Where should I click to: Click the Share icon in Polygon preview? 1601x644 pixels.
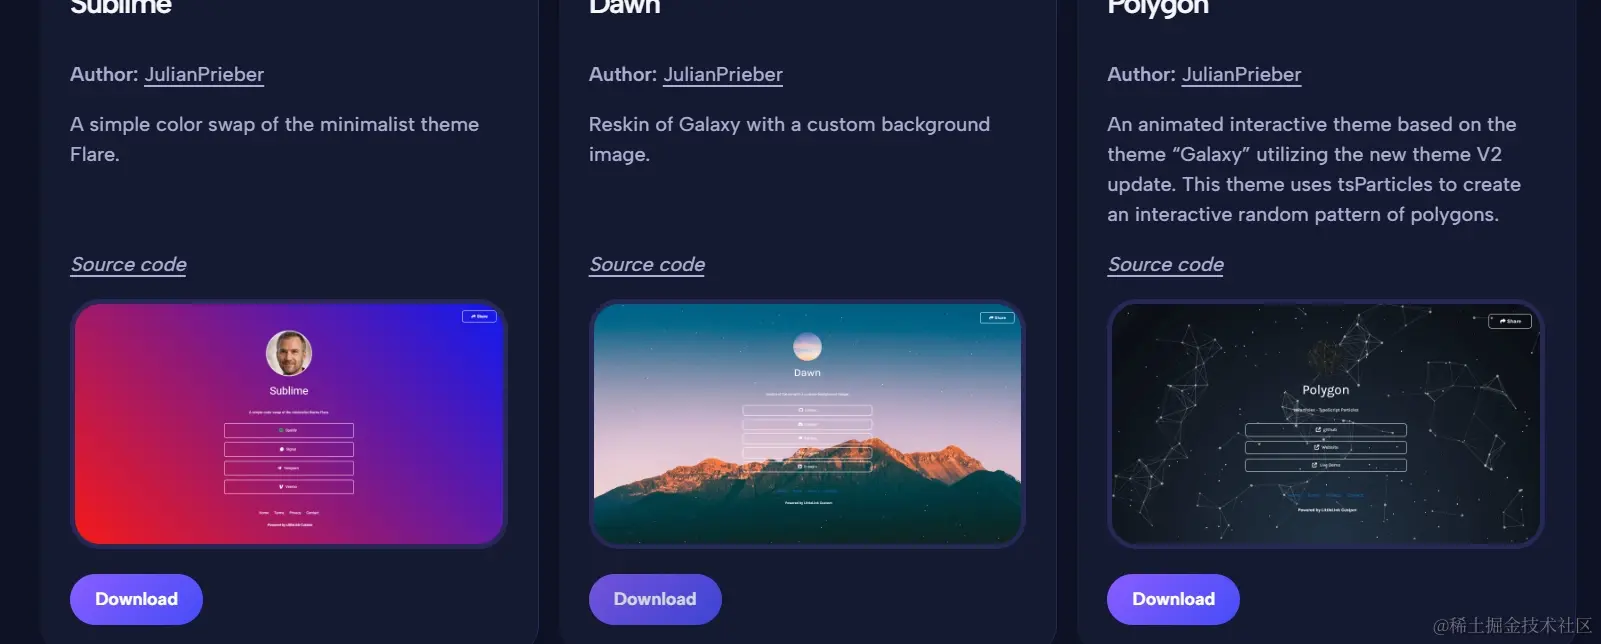pos(1510,321)
